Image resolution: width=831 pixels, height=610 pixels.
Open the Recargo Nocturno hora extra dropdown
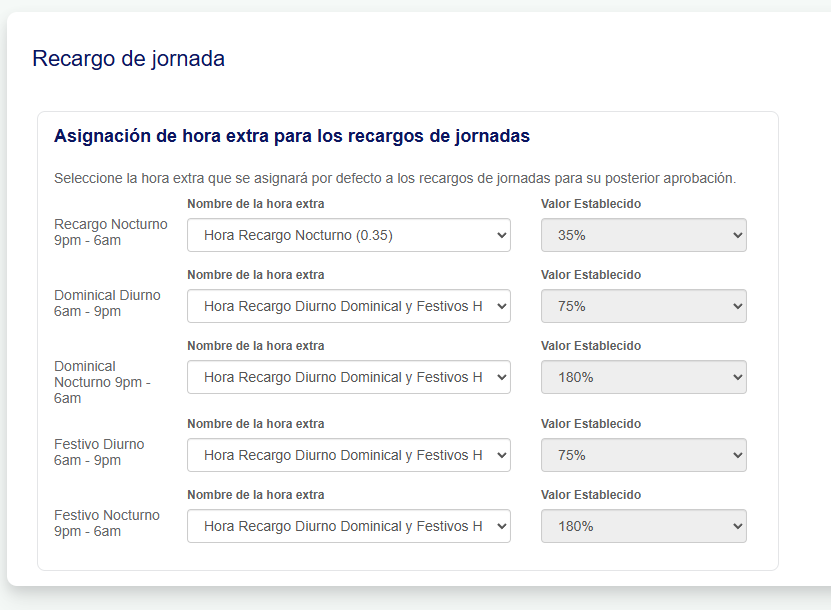pyautogui.click(x=349, y=235)
